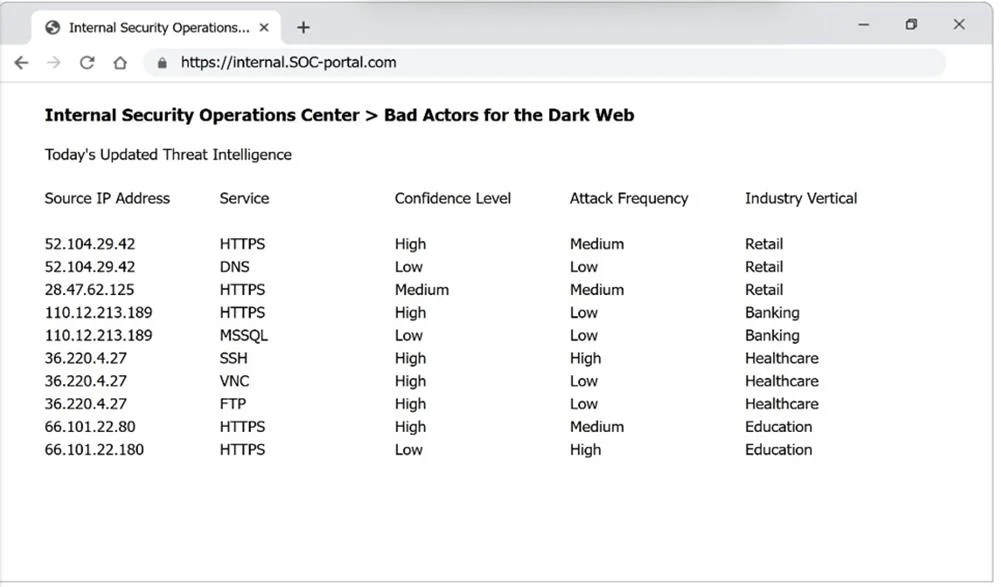Minimize the browser window
Screen dimensions: 1001x587
tap(863, 24)
